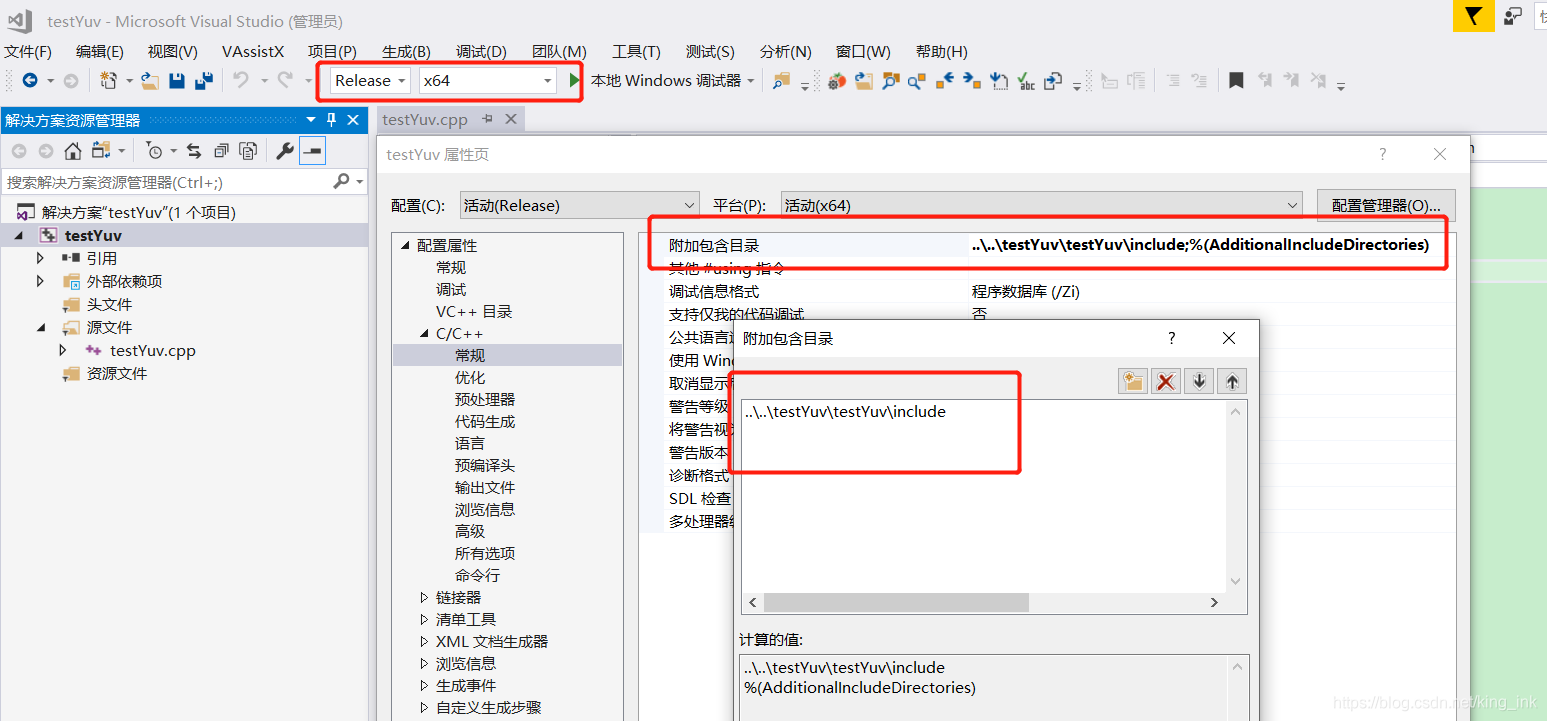Screen dimensions: 1547x721
Task: Click the Solution Explorer search magnifier icon
Action: click(x=342, y=181)
